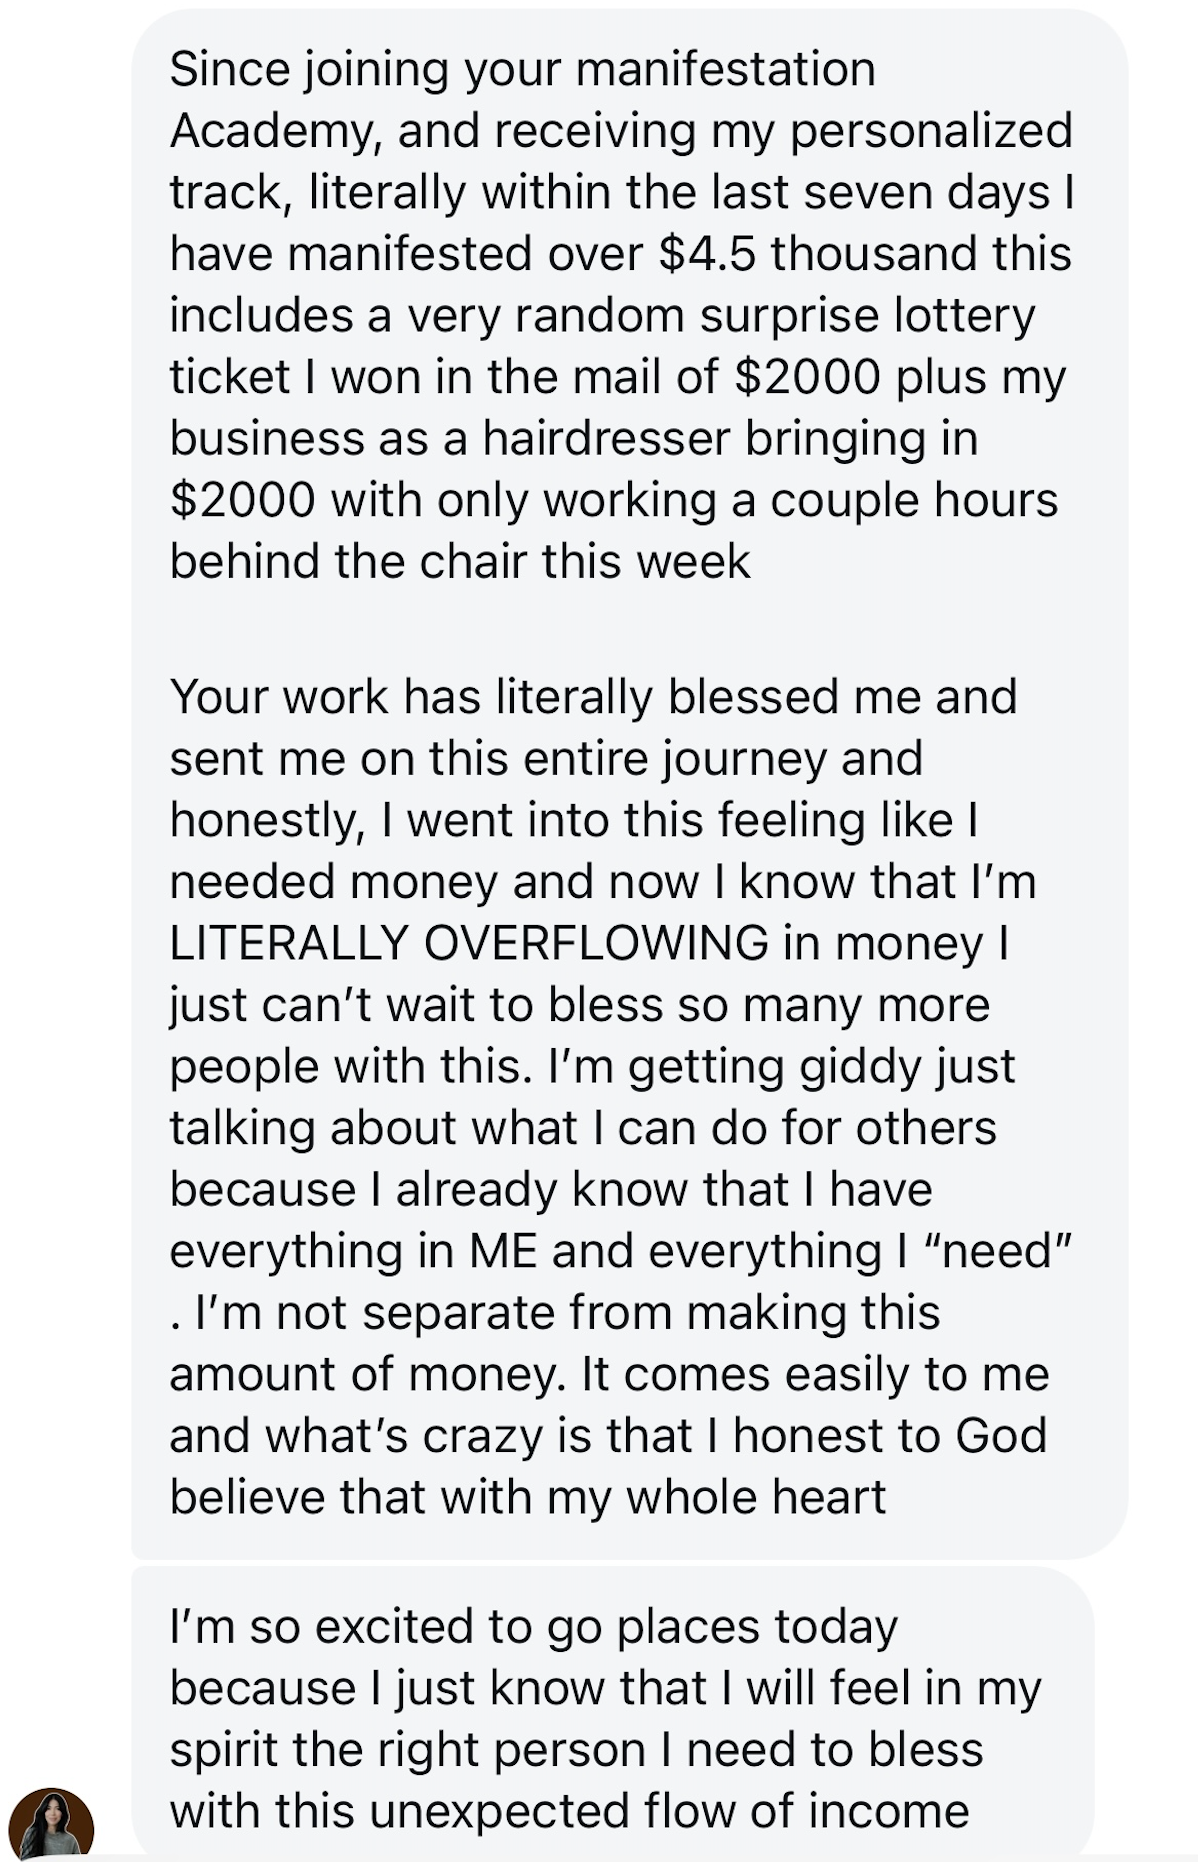Viewport: 1198px width, 1862px height.
Task: Click the phrase "honest to God"
Action: click(x=889, y=1435)
